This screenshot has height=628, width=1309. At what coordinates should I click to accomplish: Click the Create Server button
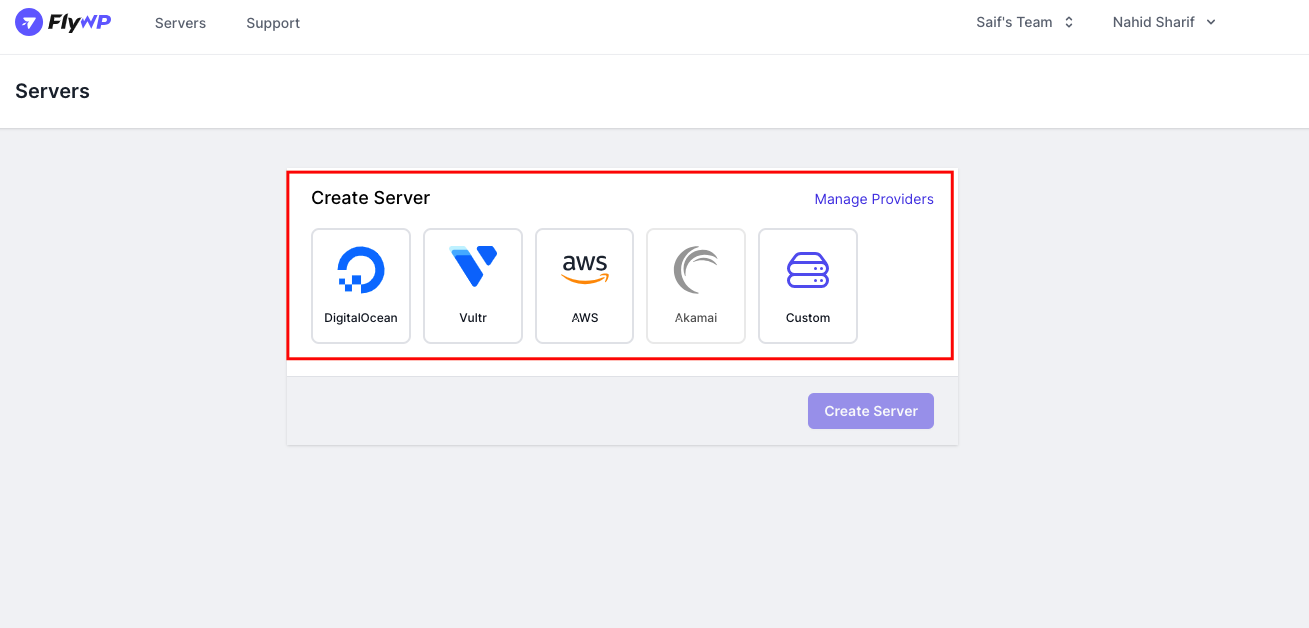pos(871,411)
